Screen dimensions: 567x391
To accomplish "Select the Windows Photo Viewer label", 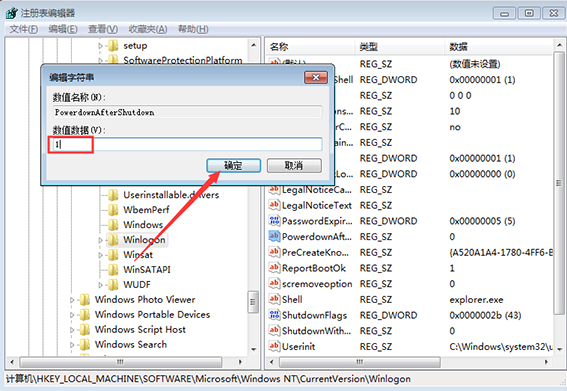I will pyautogui.click(x=145, y=299).
